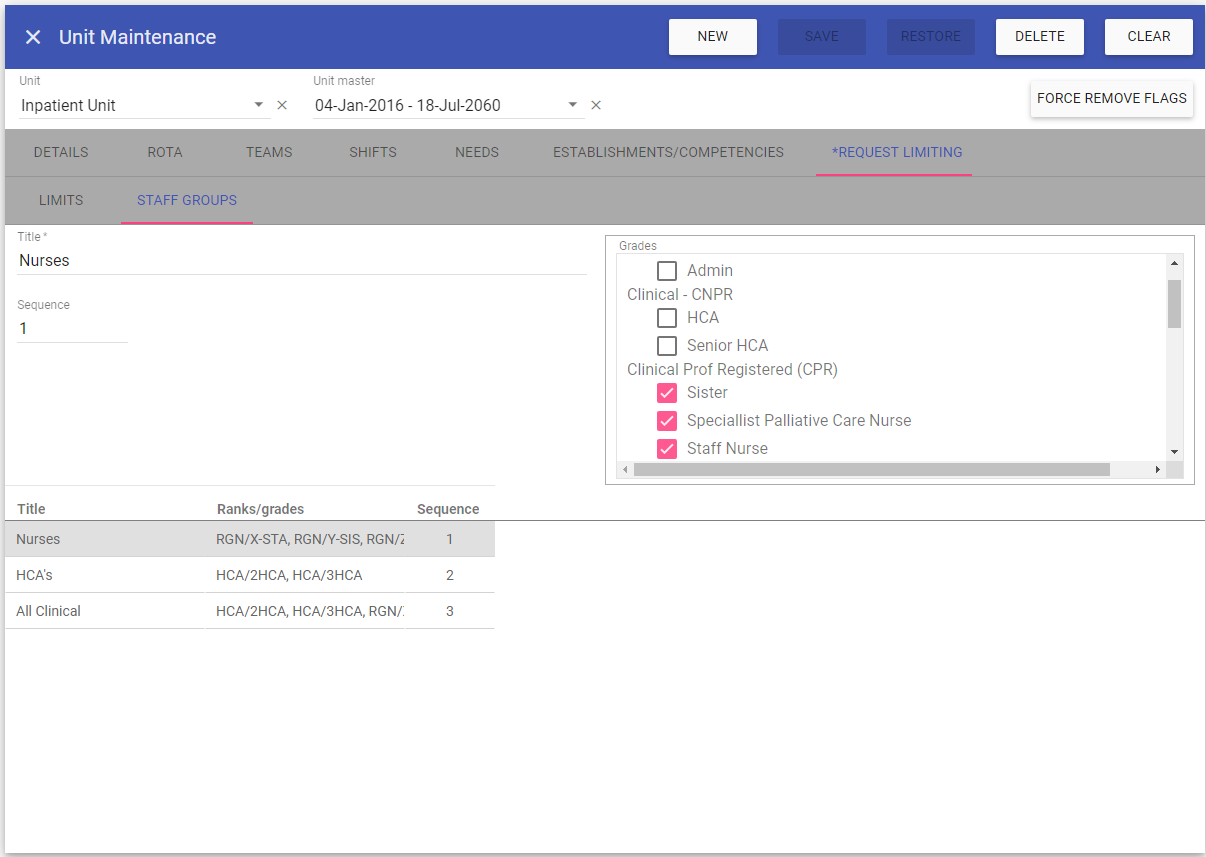
Task: Expand the Unit master dropdown
Action: click(572, 105)
